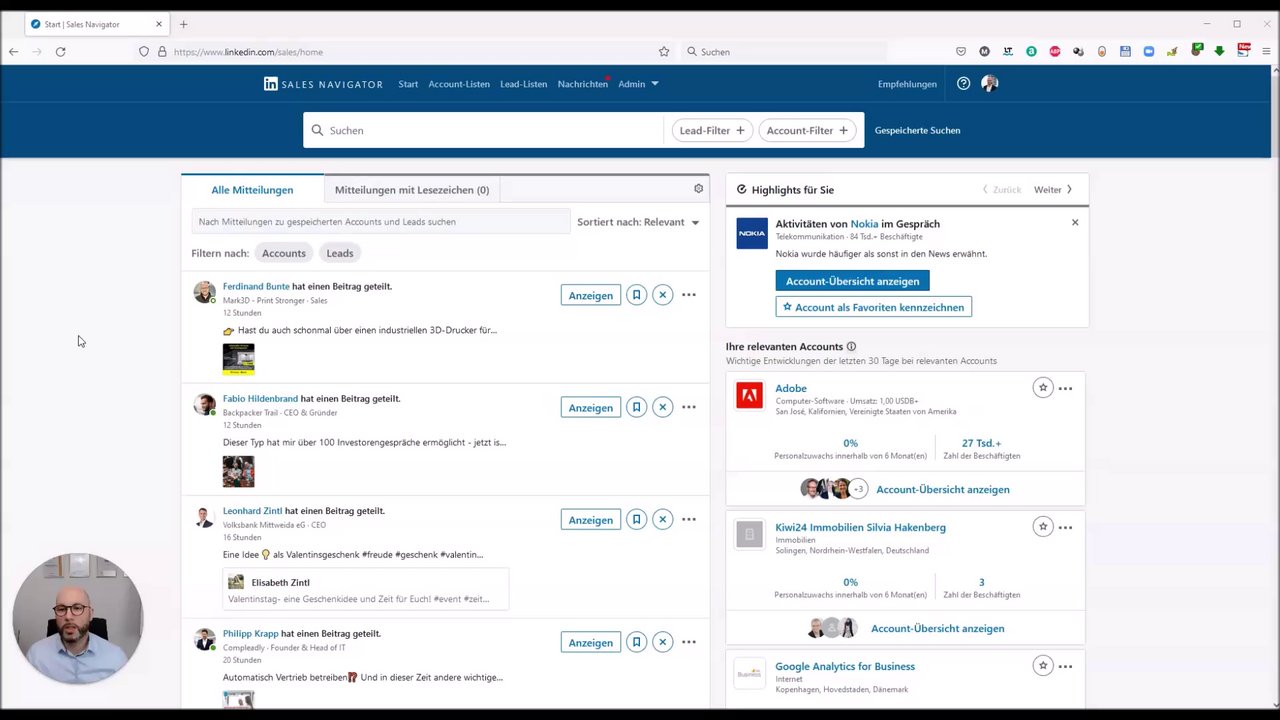Click Anzeigen for Philipp Krapp's post
Viewport: 1280px width, 720px height.
[x=591, y=642]
